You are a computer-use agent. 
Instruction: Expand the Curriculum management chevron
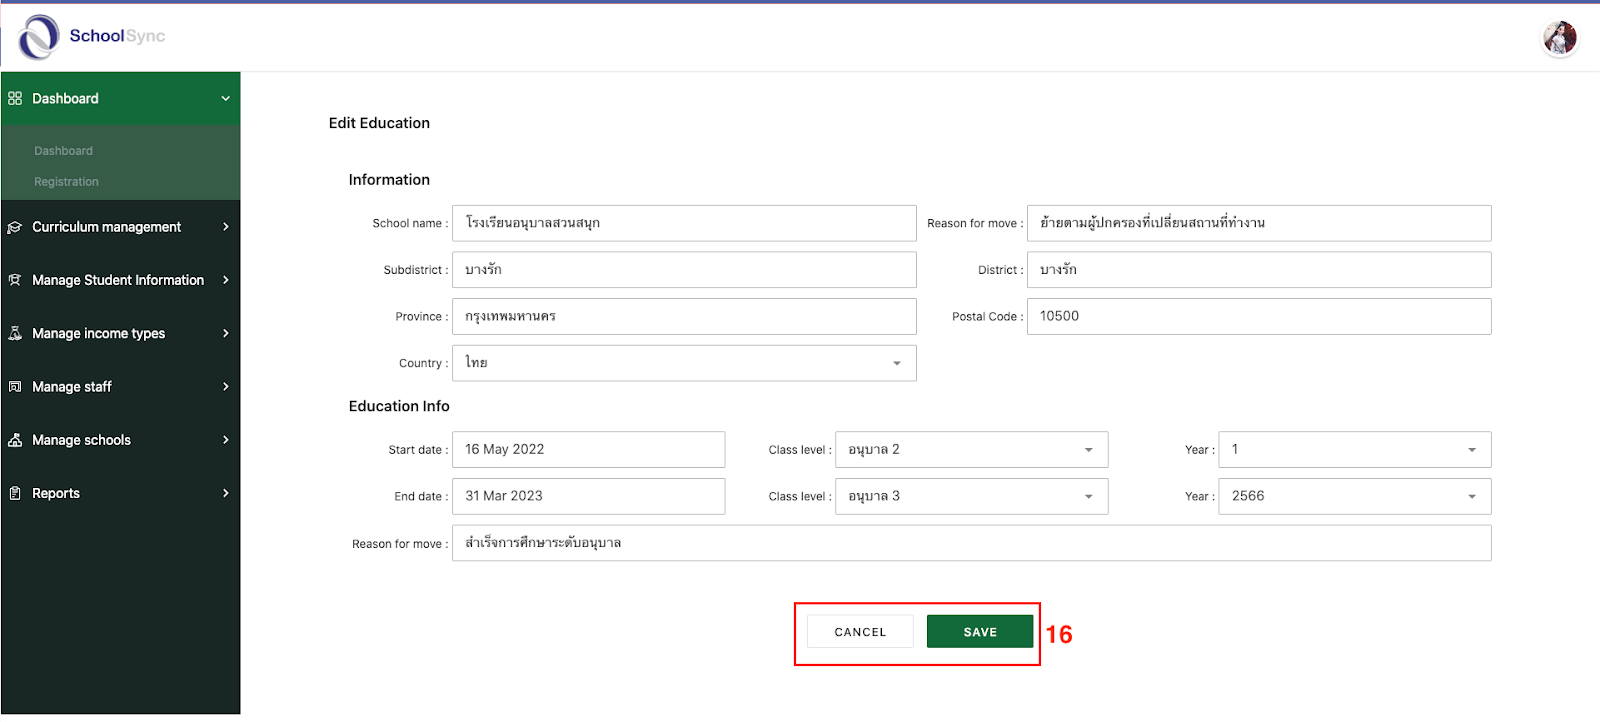pos(226,227)
